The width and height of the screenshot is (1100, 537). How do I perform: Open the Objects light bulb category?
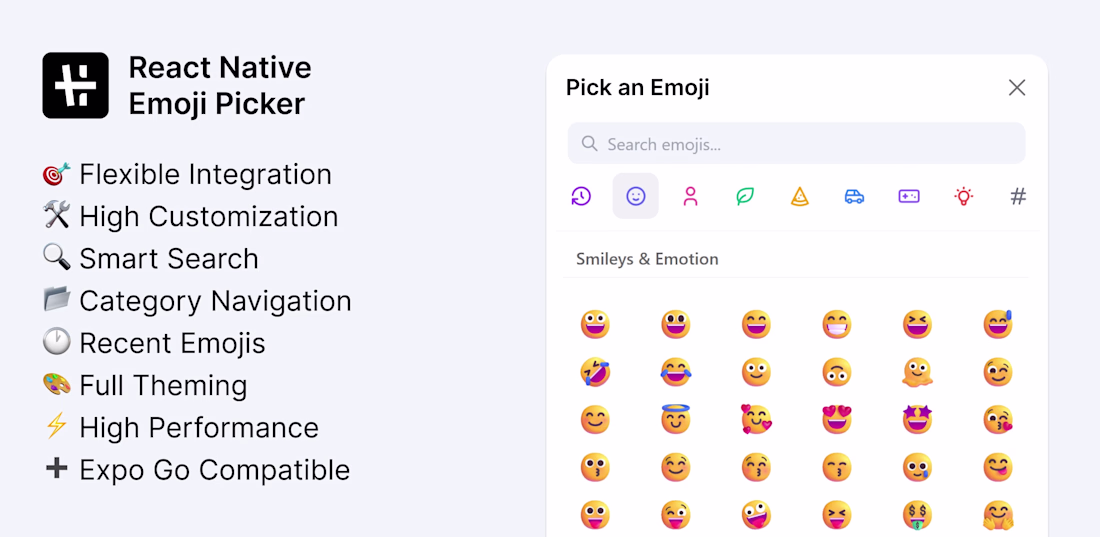[x=963, y=196]
